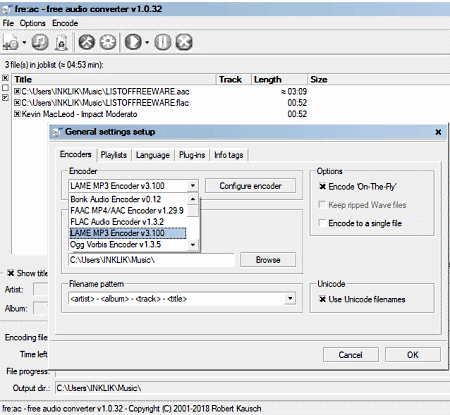This screenshot has width=450, height=415.
Task: Collapse the Encoder combo box arrow
Action: click(x=193, y=186)
